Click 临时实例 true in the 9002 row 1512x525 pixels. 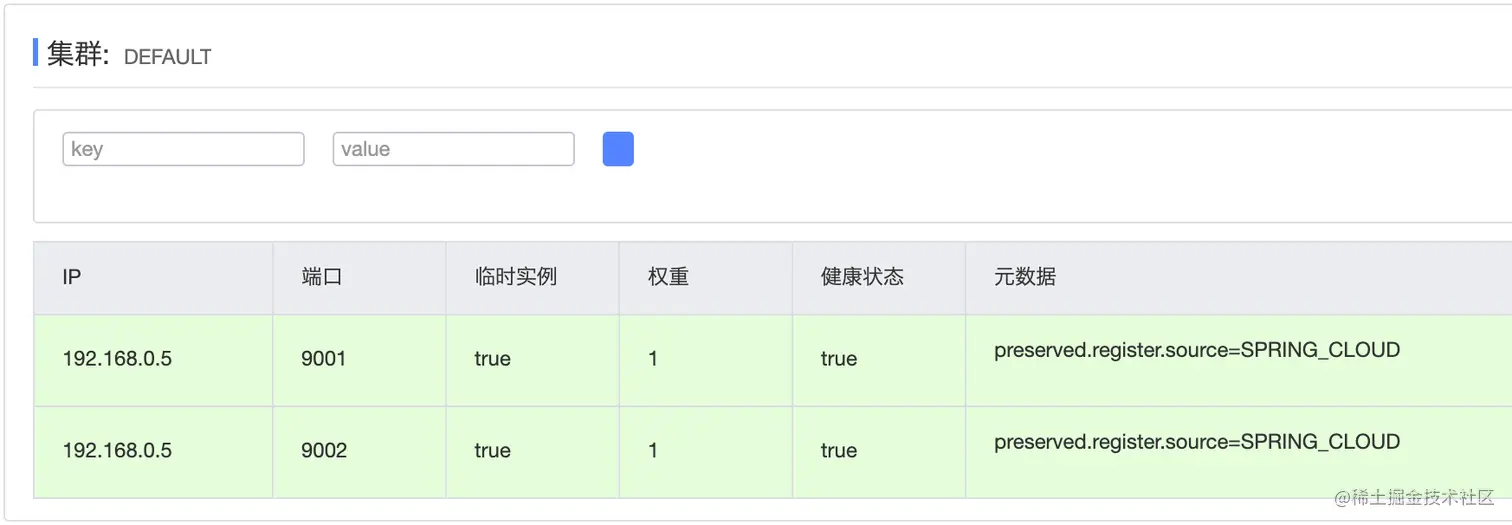click(x=492, y=450)
